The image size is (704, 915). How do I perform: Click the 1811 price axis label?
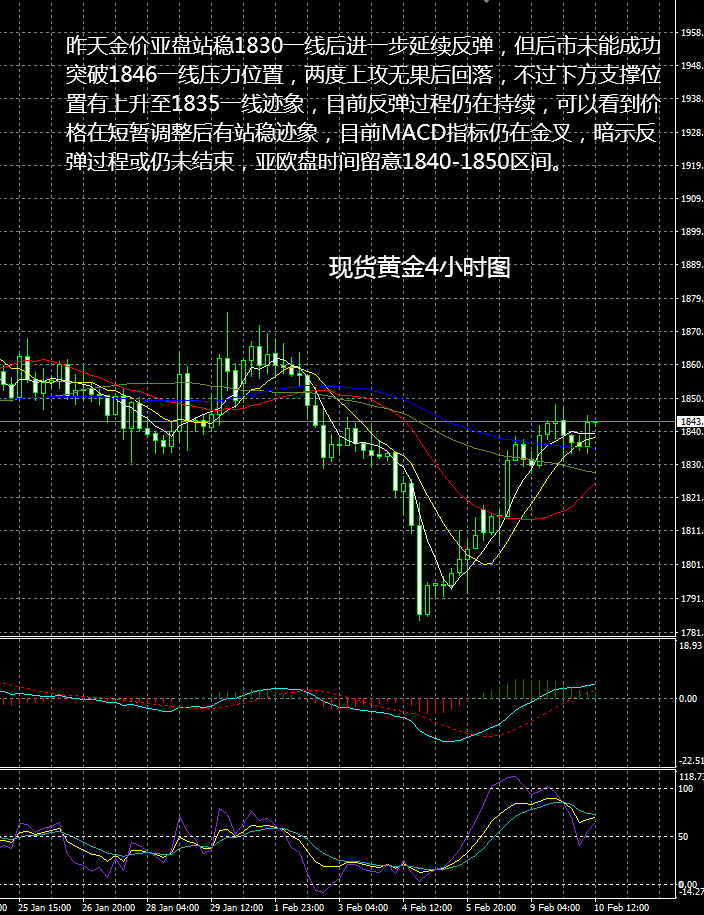(x=692, y=531)
